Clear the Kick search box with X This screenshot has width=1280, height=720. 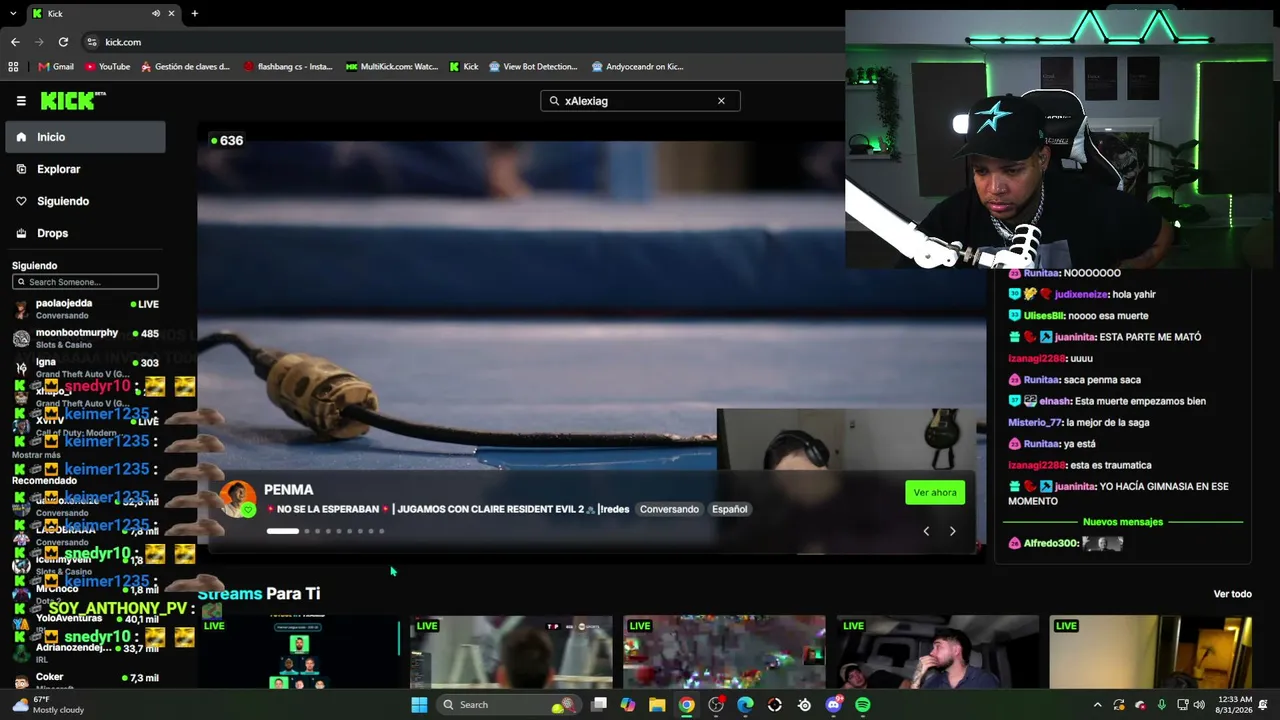721,101
